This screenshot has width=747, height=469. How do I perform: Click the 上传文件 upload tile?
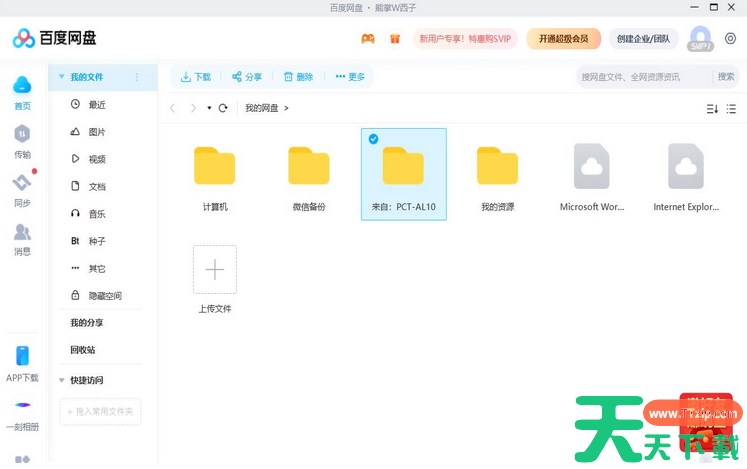click(x=215, y=270)
